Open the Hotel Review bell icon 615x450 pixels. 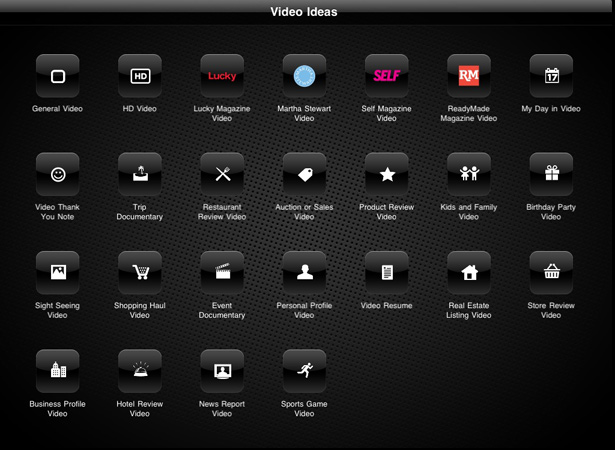click(x=140, y=371)
